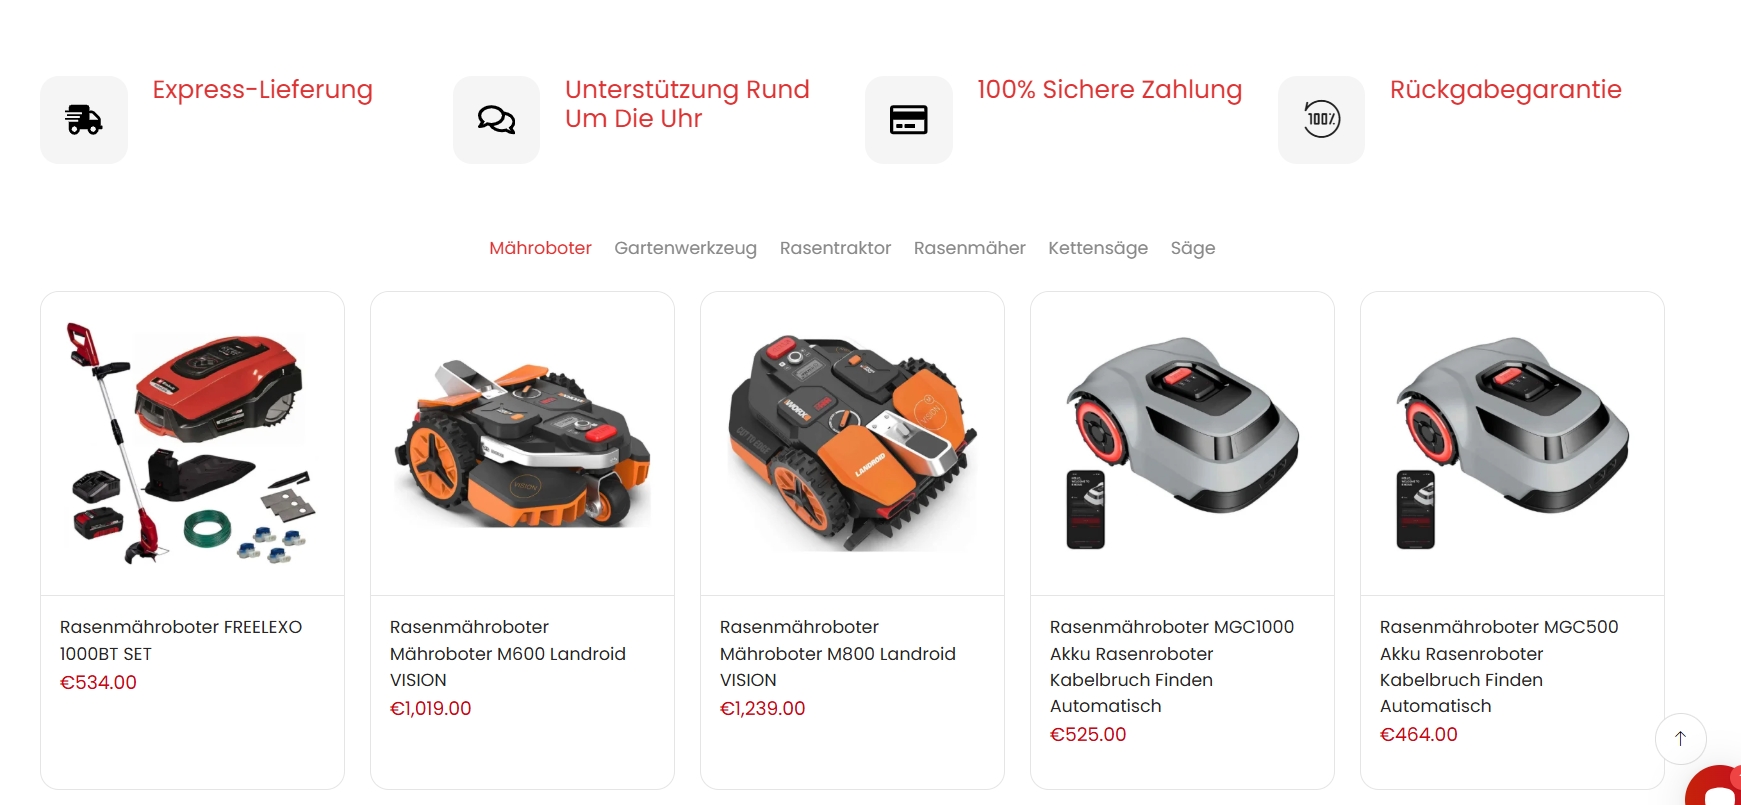Click the credit card payment icon
Viewport: 1741px width, 805px height.
[x=909, y=120]
